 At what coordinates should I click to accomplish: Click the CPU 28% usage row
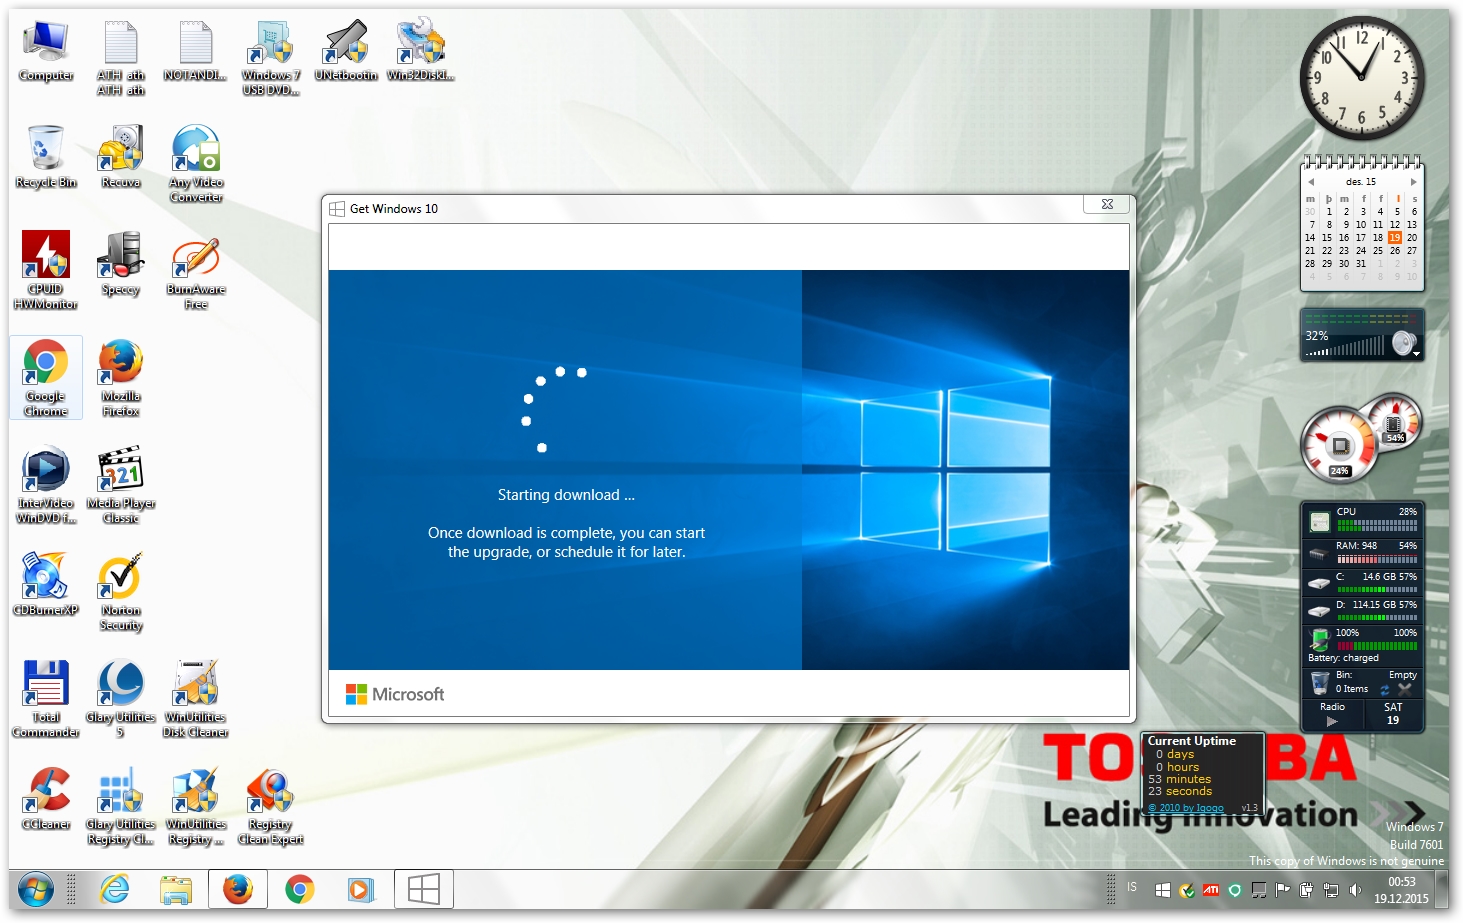tap(1362, 519)
